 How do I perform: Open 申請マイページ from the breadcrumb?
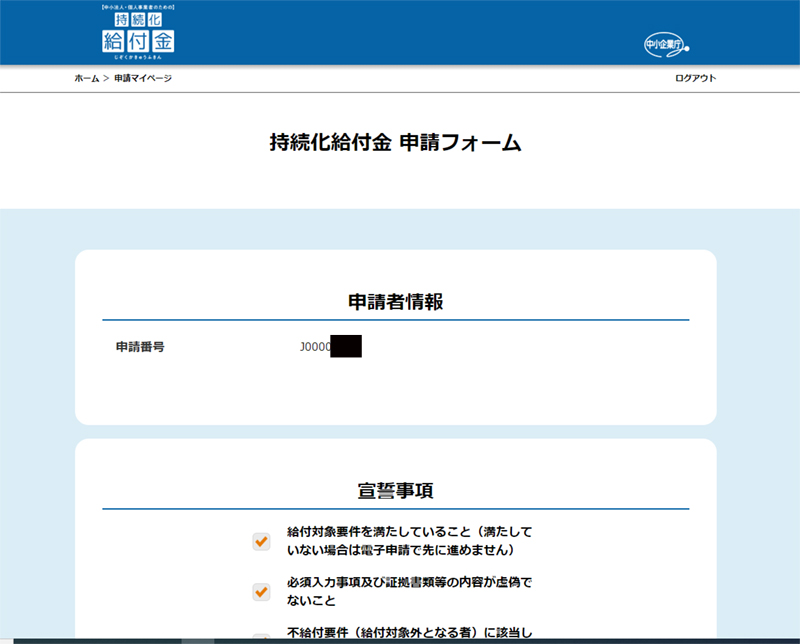[x=142, y=78]
